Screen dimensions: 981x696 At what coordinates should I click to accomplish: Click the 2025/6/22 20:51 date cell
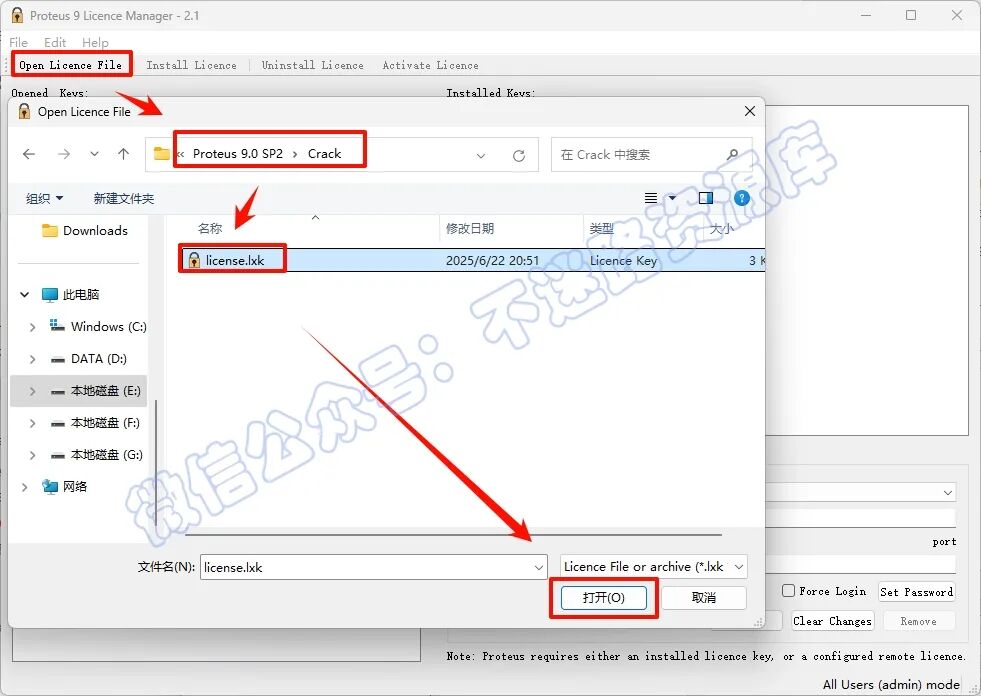[x=492, y=260]
